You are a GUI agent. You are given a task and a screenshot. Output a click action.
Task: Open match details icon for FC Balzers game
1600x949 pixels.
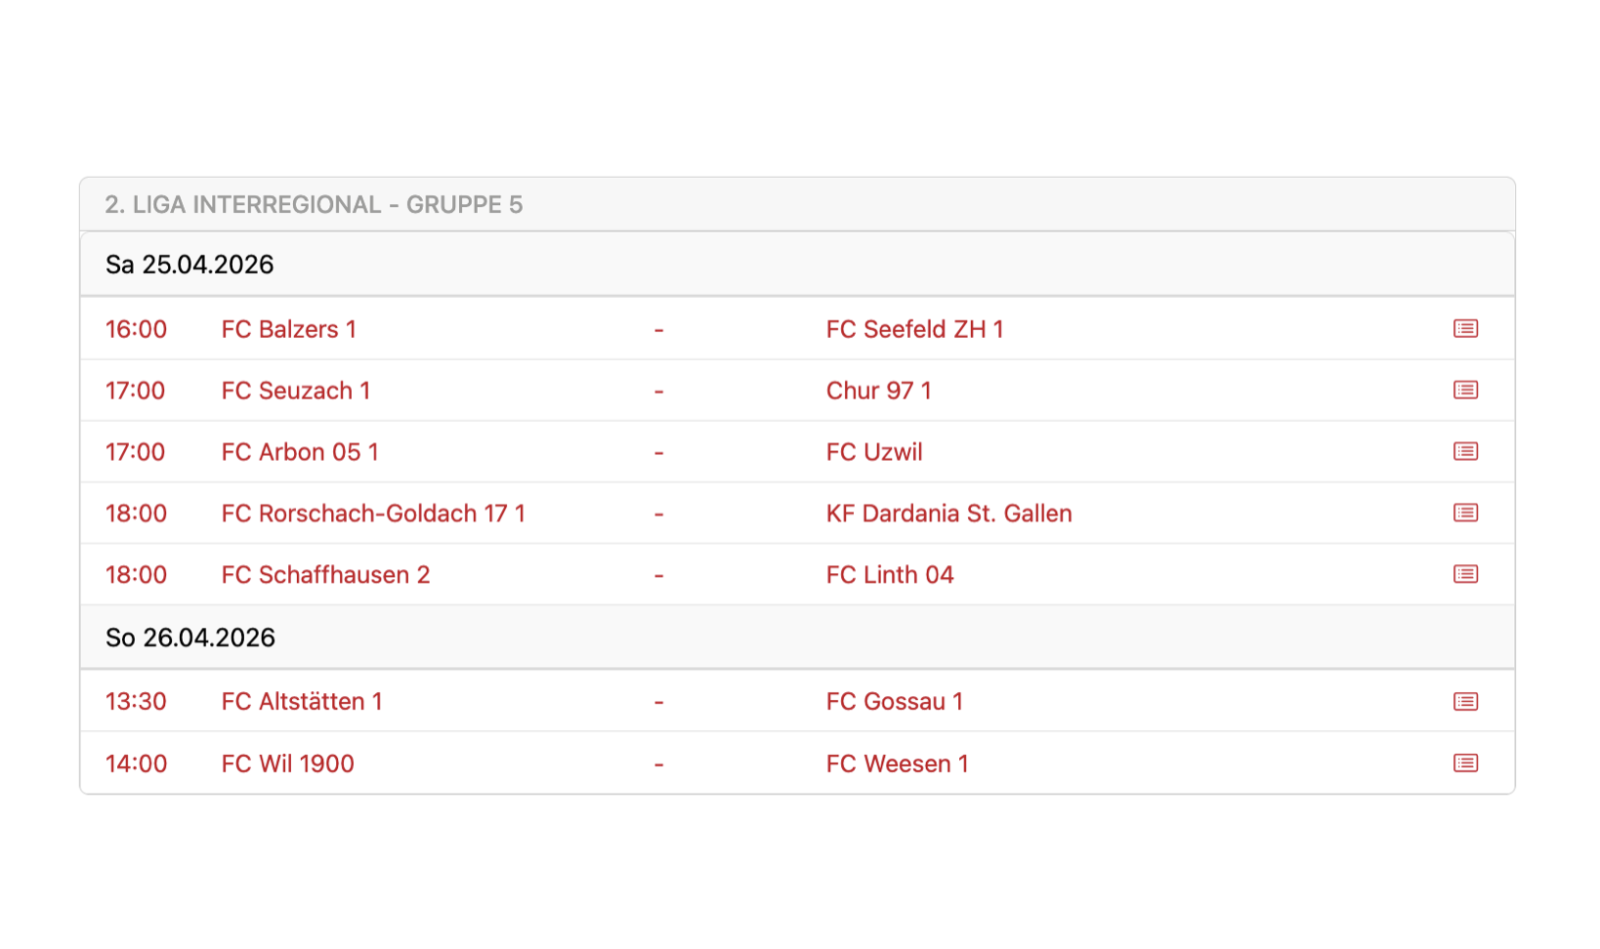click(x=1465, y=329)
